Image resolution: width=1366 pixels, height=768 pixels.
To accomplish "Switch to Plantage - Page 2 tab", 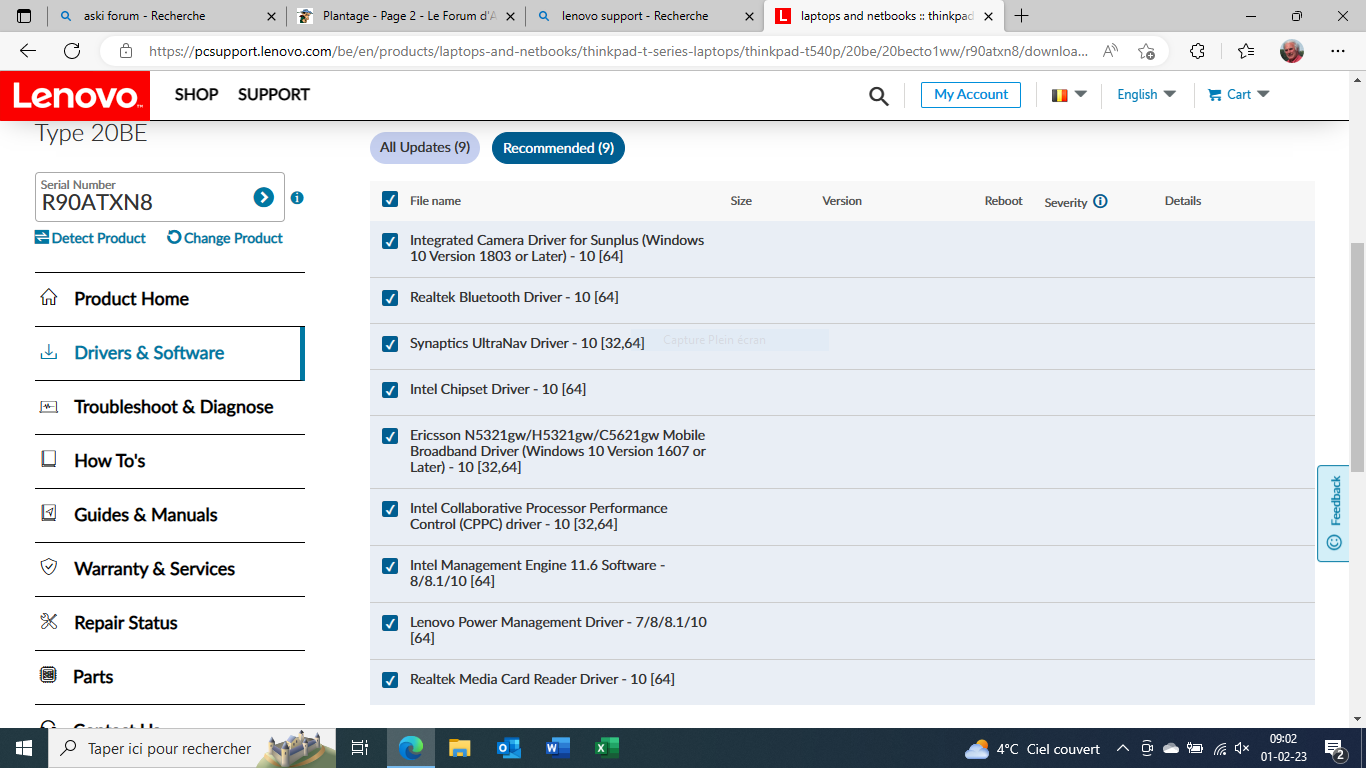I will [406, 16].
